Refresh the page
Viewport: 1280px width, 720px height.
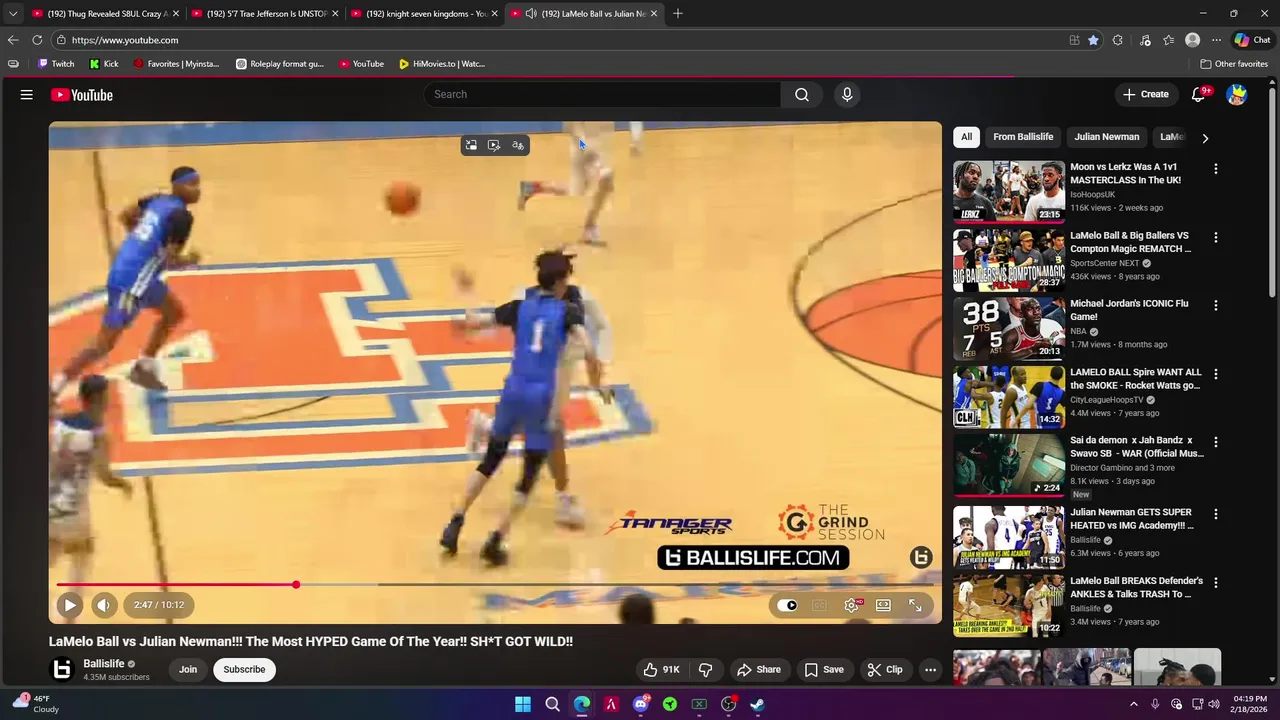point(37,40)
